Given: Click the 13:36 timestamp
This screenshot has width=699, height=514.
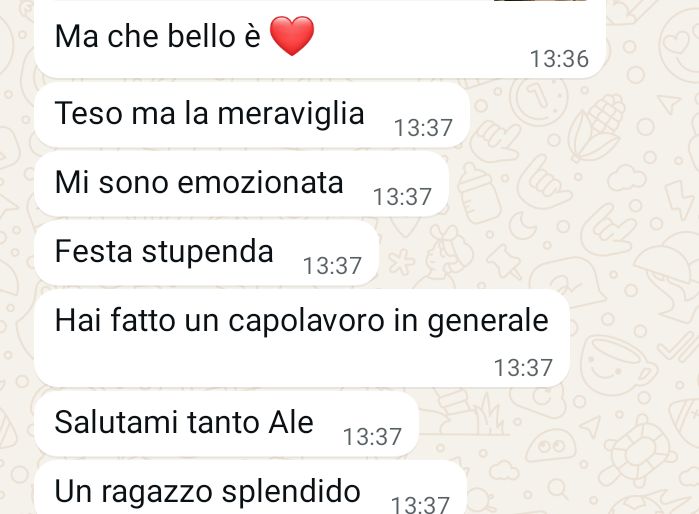Looking at the screenshot, I should [x=559, y=59].
